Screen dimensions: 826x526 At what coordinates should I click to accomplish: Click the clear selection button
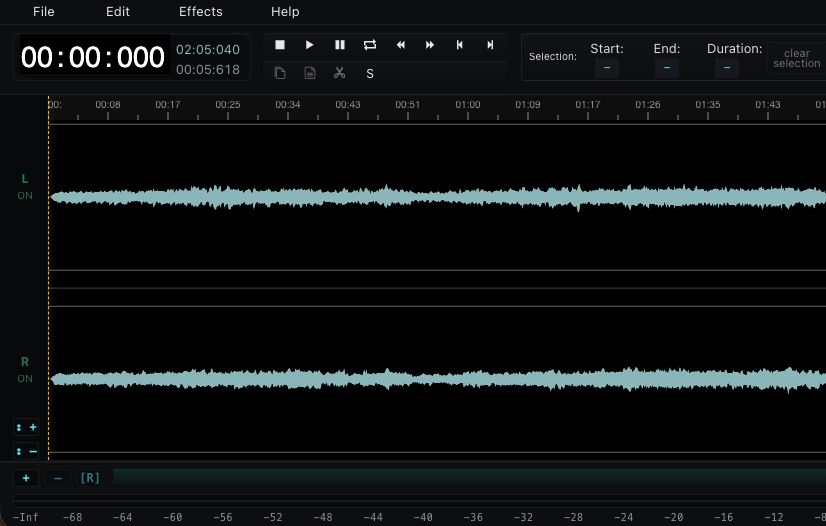coord(796,58)
